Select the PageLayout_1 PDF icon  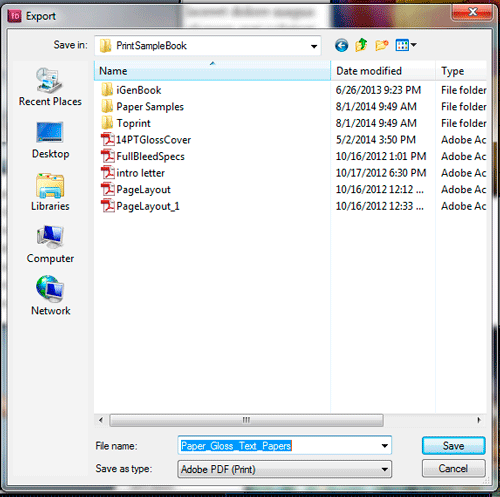pos(108,206)
